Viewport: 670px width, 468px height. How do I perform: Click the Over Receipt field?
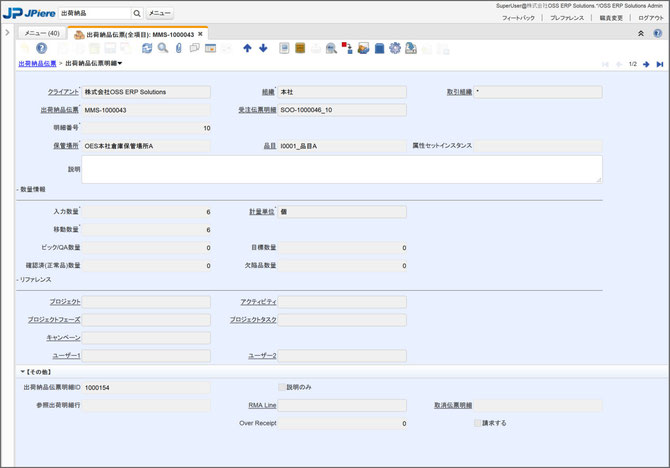pos(342,424)
